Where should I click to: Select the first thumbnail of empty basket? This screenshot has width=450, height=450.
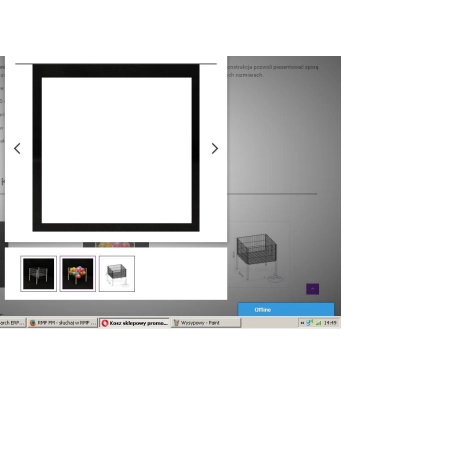pos(39,274)
